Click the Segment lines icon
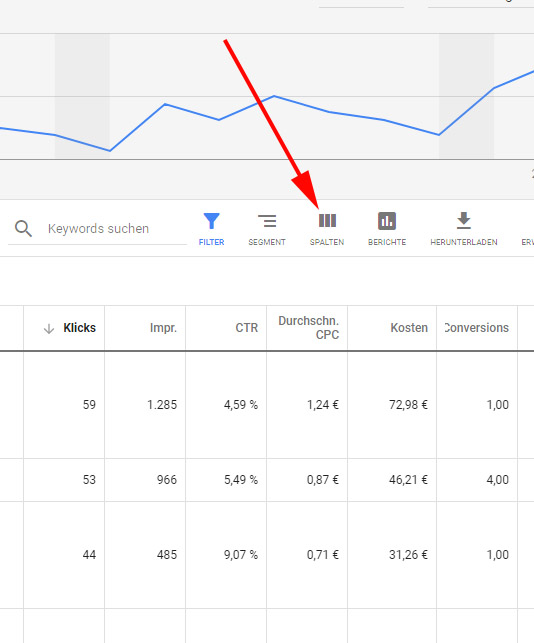 click(267, 221)
